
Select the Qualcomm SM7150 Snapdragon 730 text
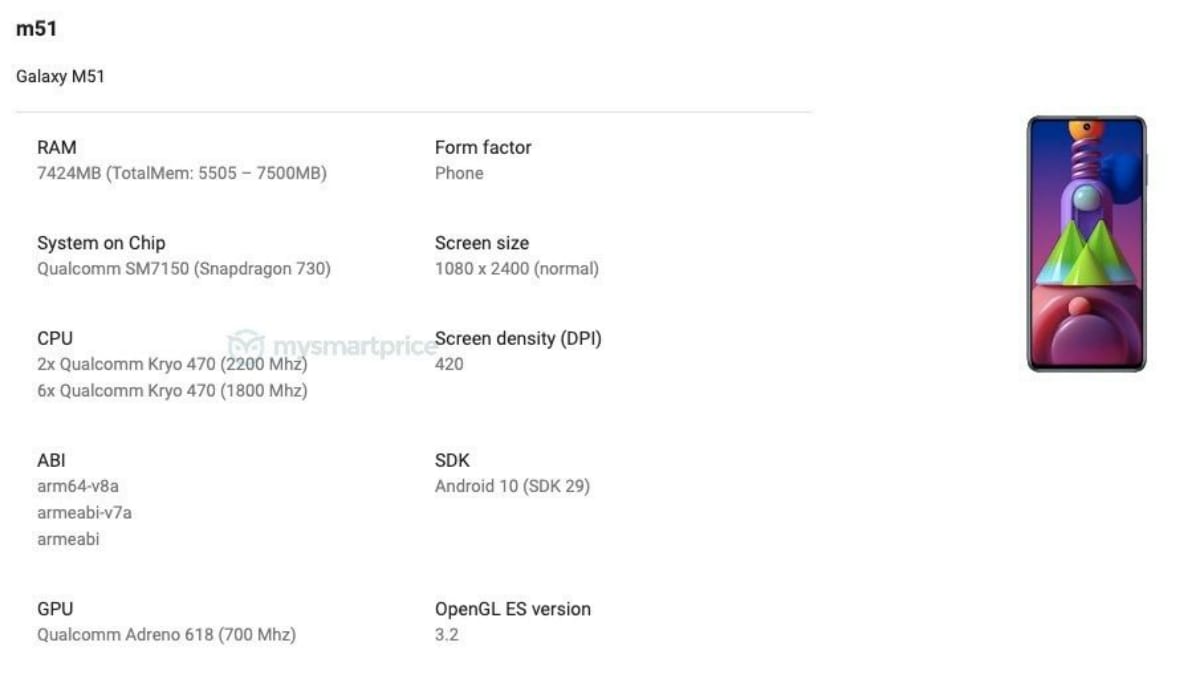pyautogui.click(x=184, y=269)
